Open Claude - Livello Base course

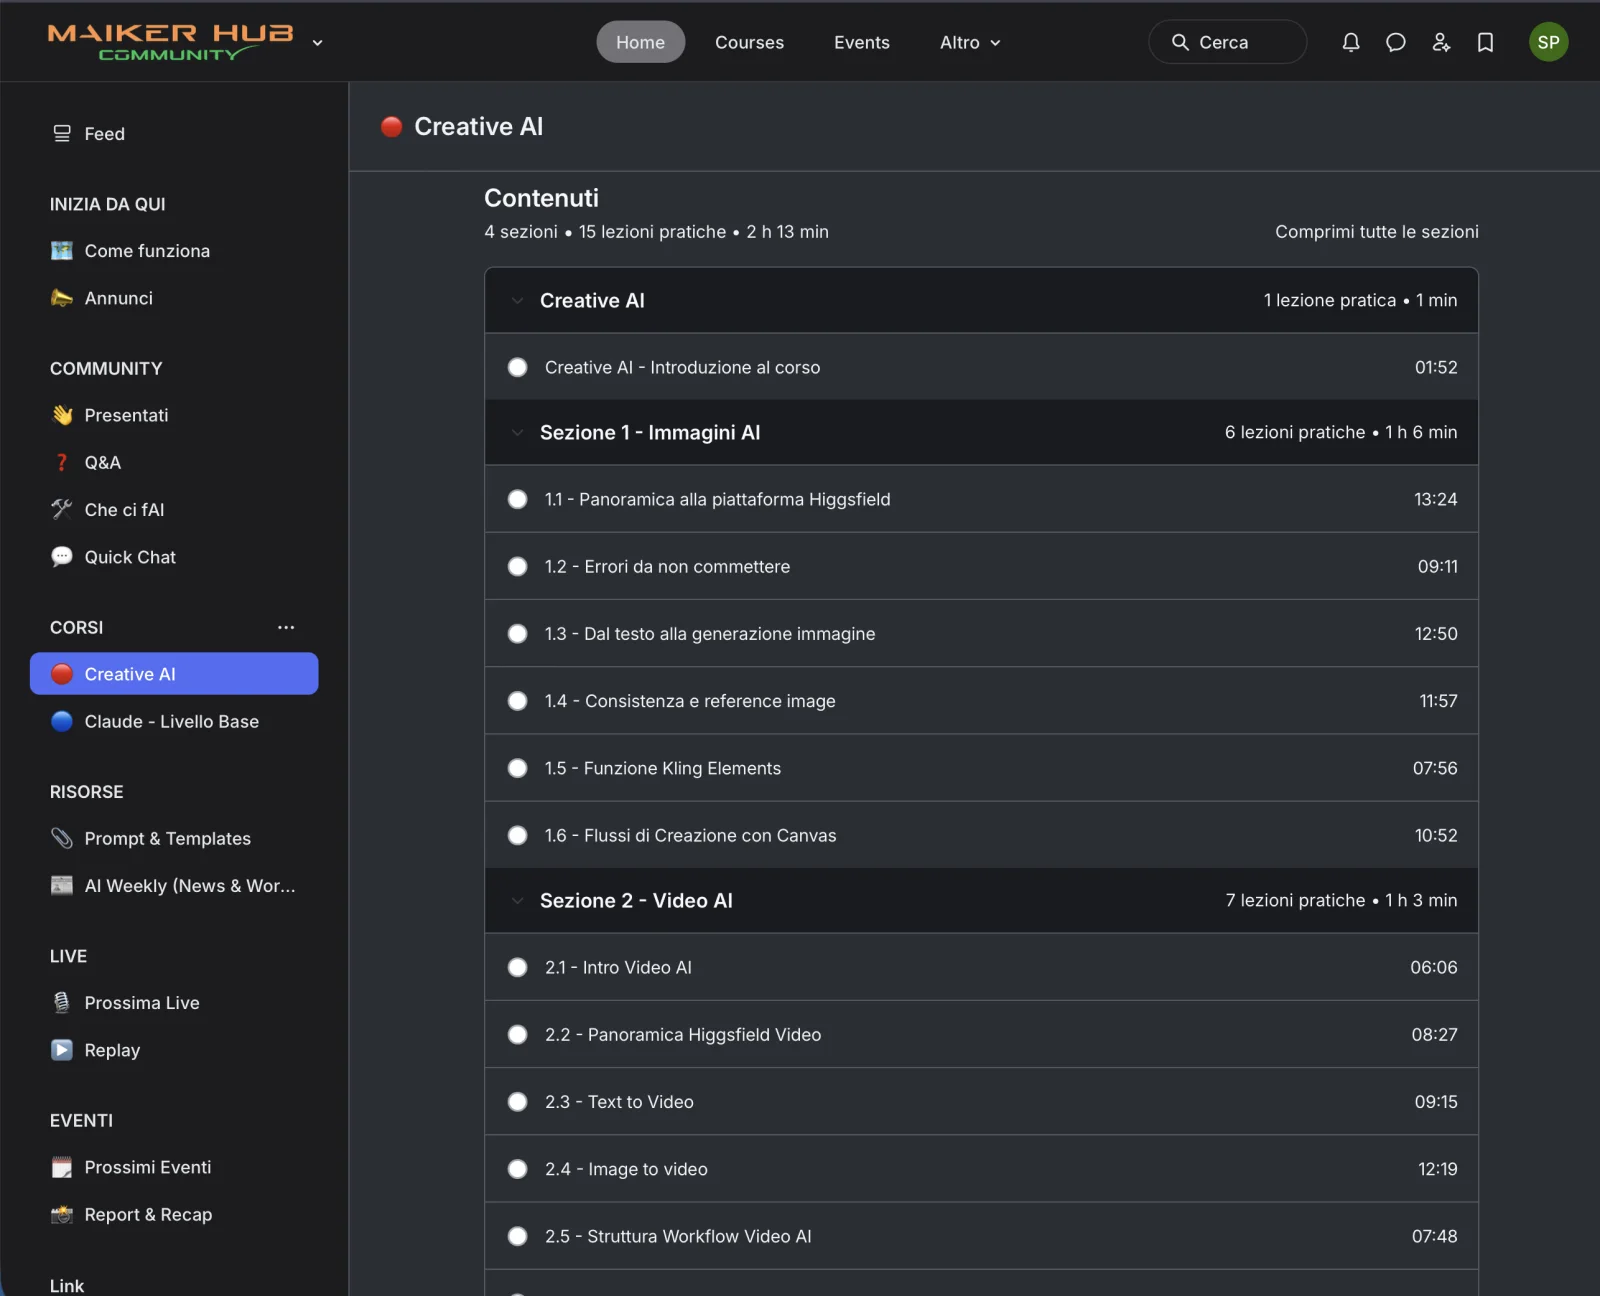click(x=174, y=721)
